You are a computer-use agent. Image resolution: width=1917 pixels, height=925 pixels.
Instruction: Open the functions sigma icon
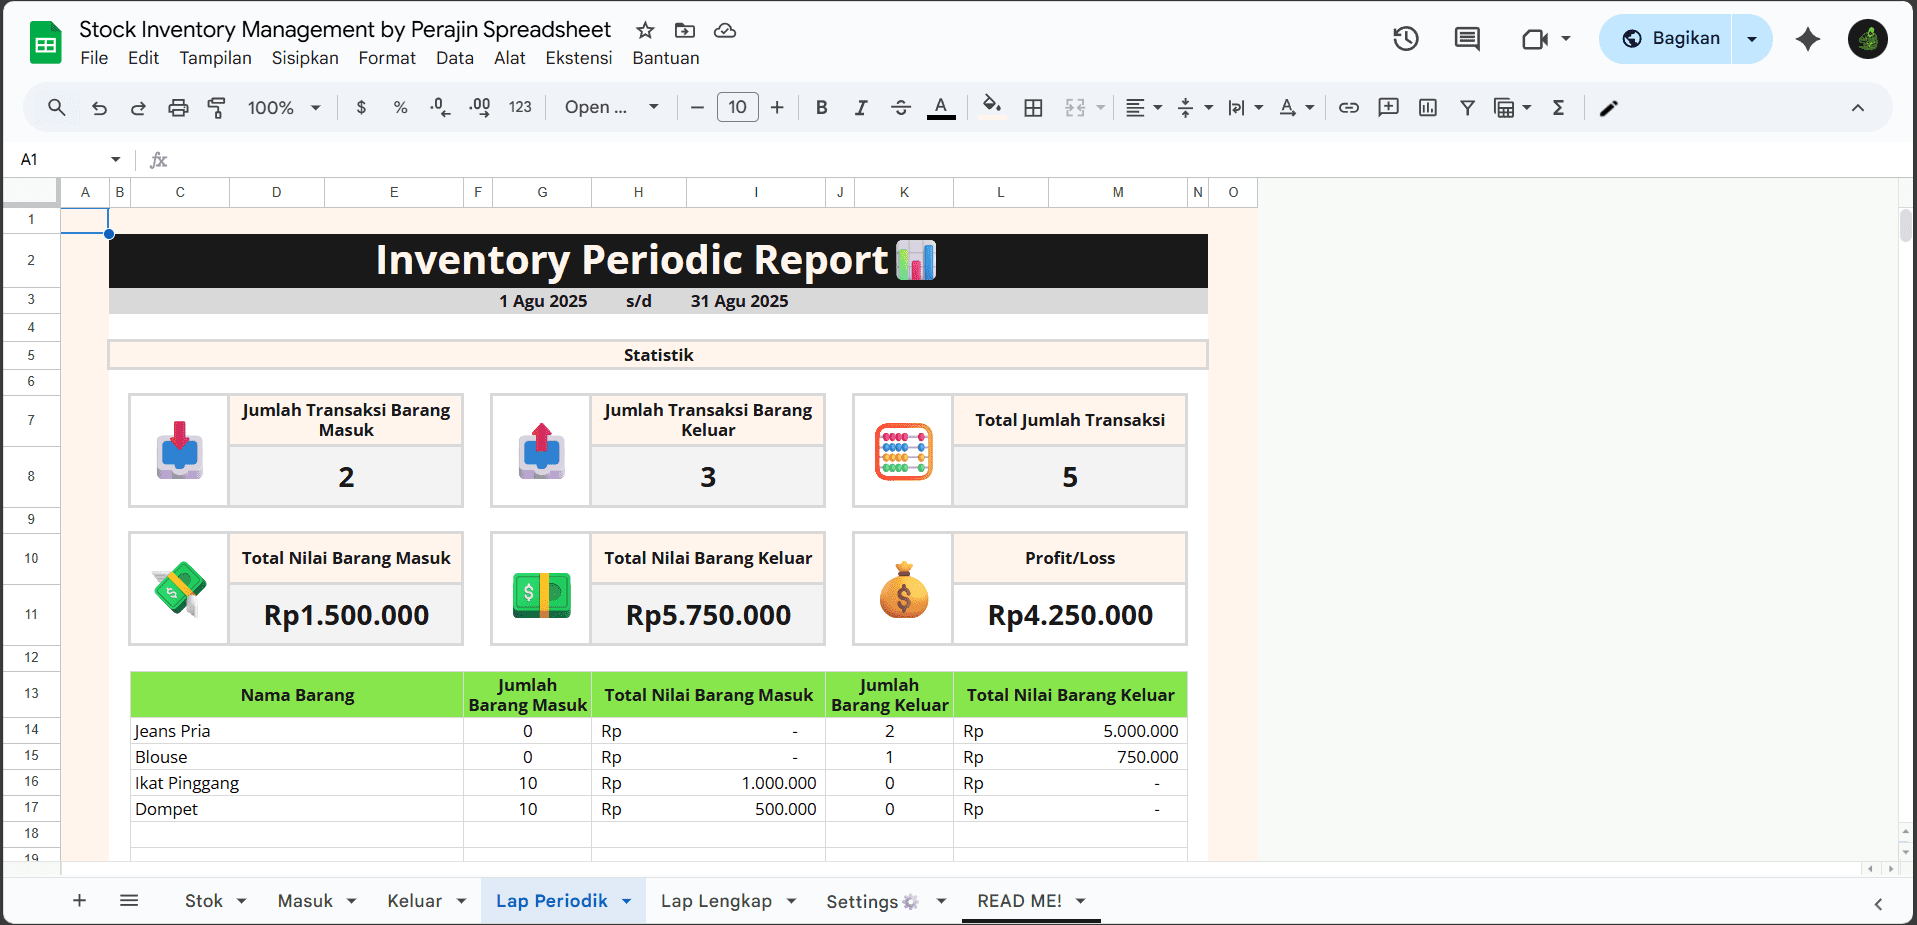[1558, 108]
